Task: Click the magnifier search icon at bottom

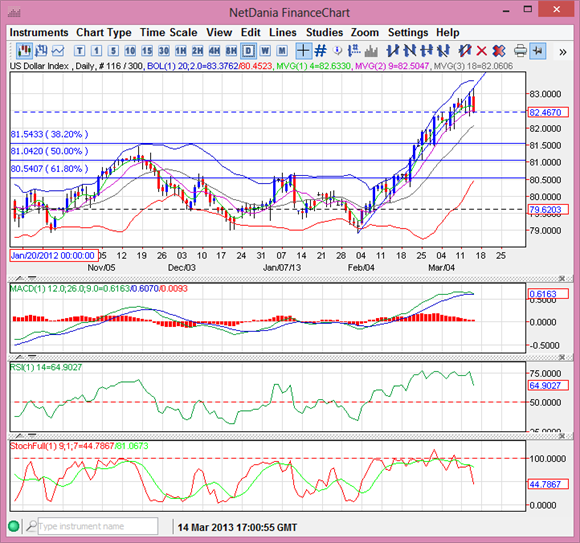Action: (x=32, y=526)
